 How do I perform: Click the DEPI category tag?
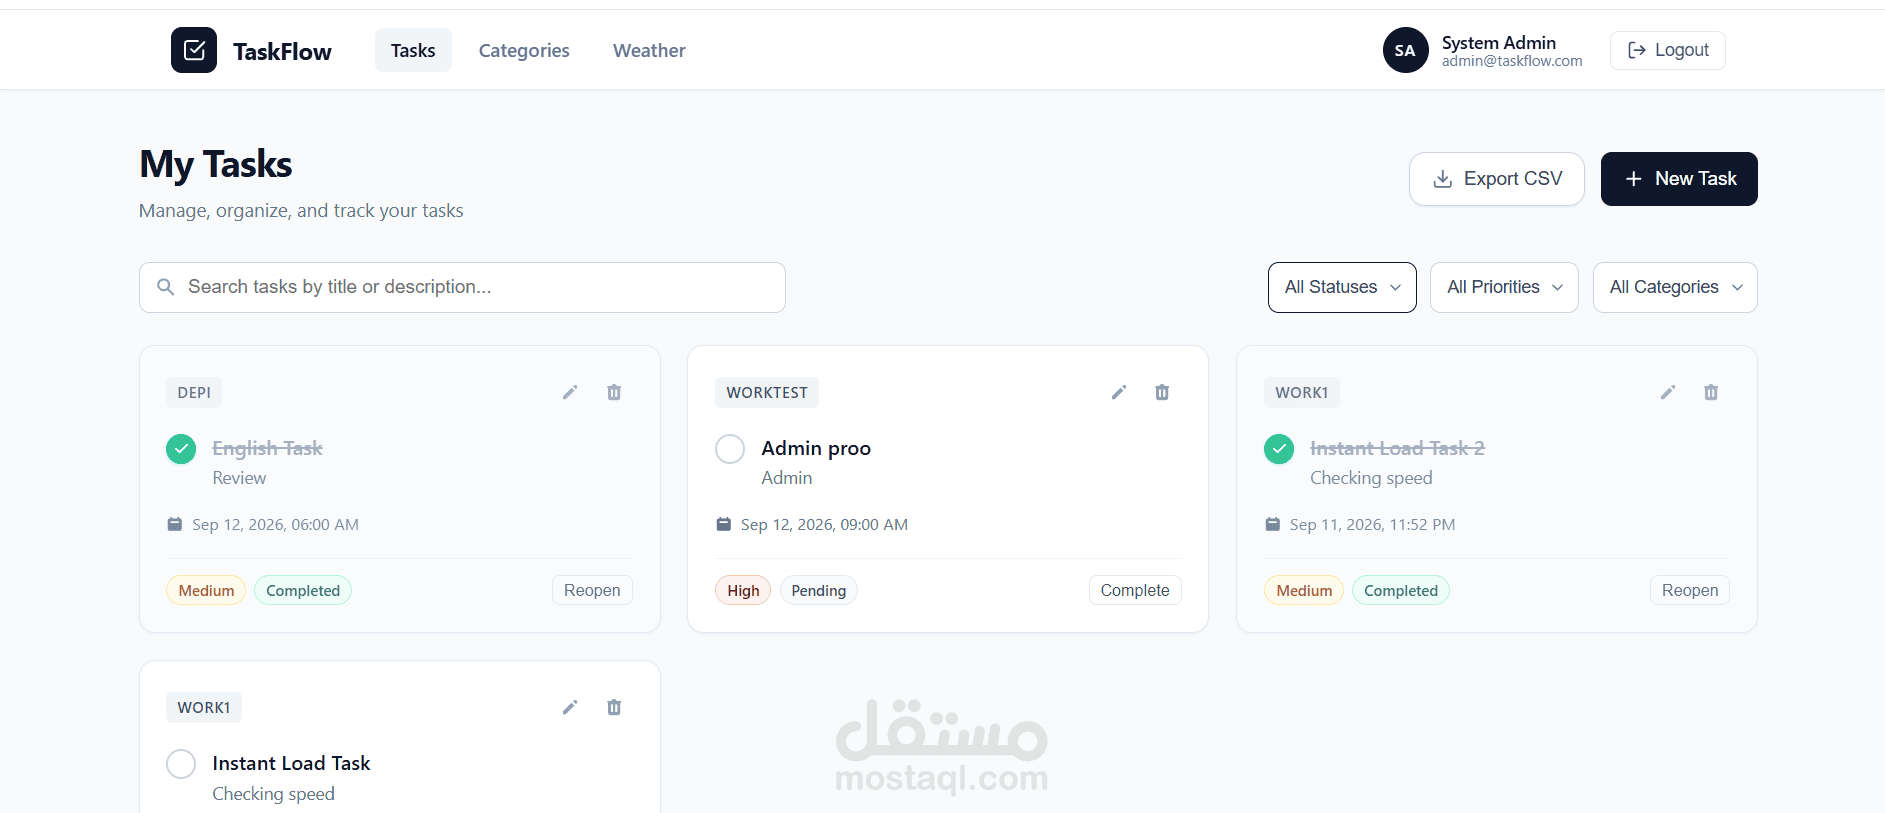[x=194, y=392]
